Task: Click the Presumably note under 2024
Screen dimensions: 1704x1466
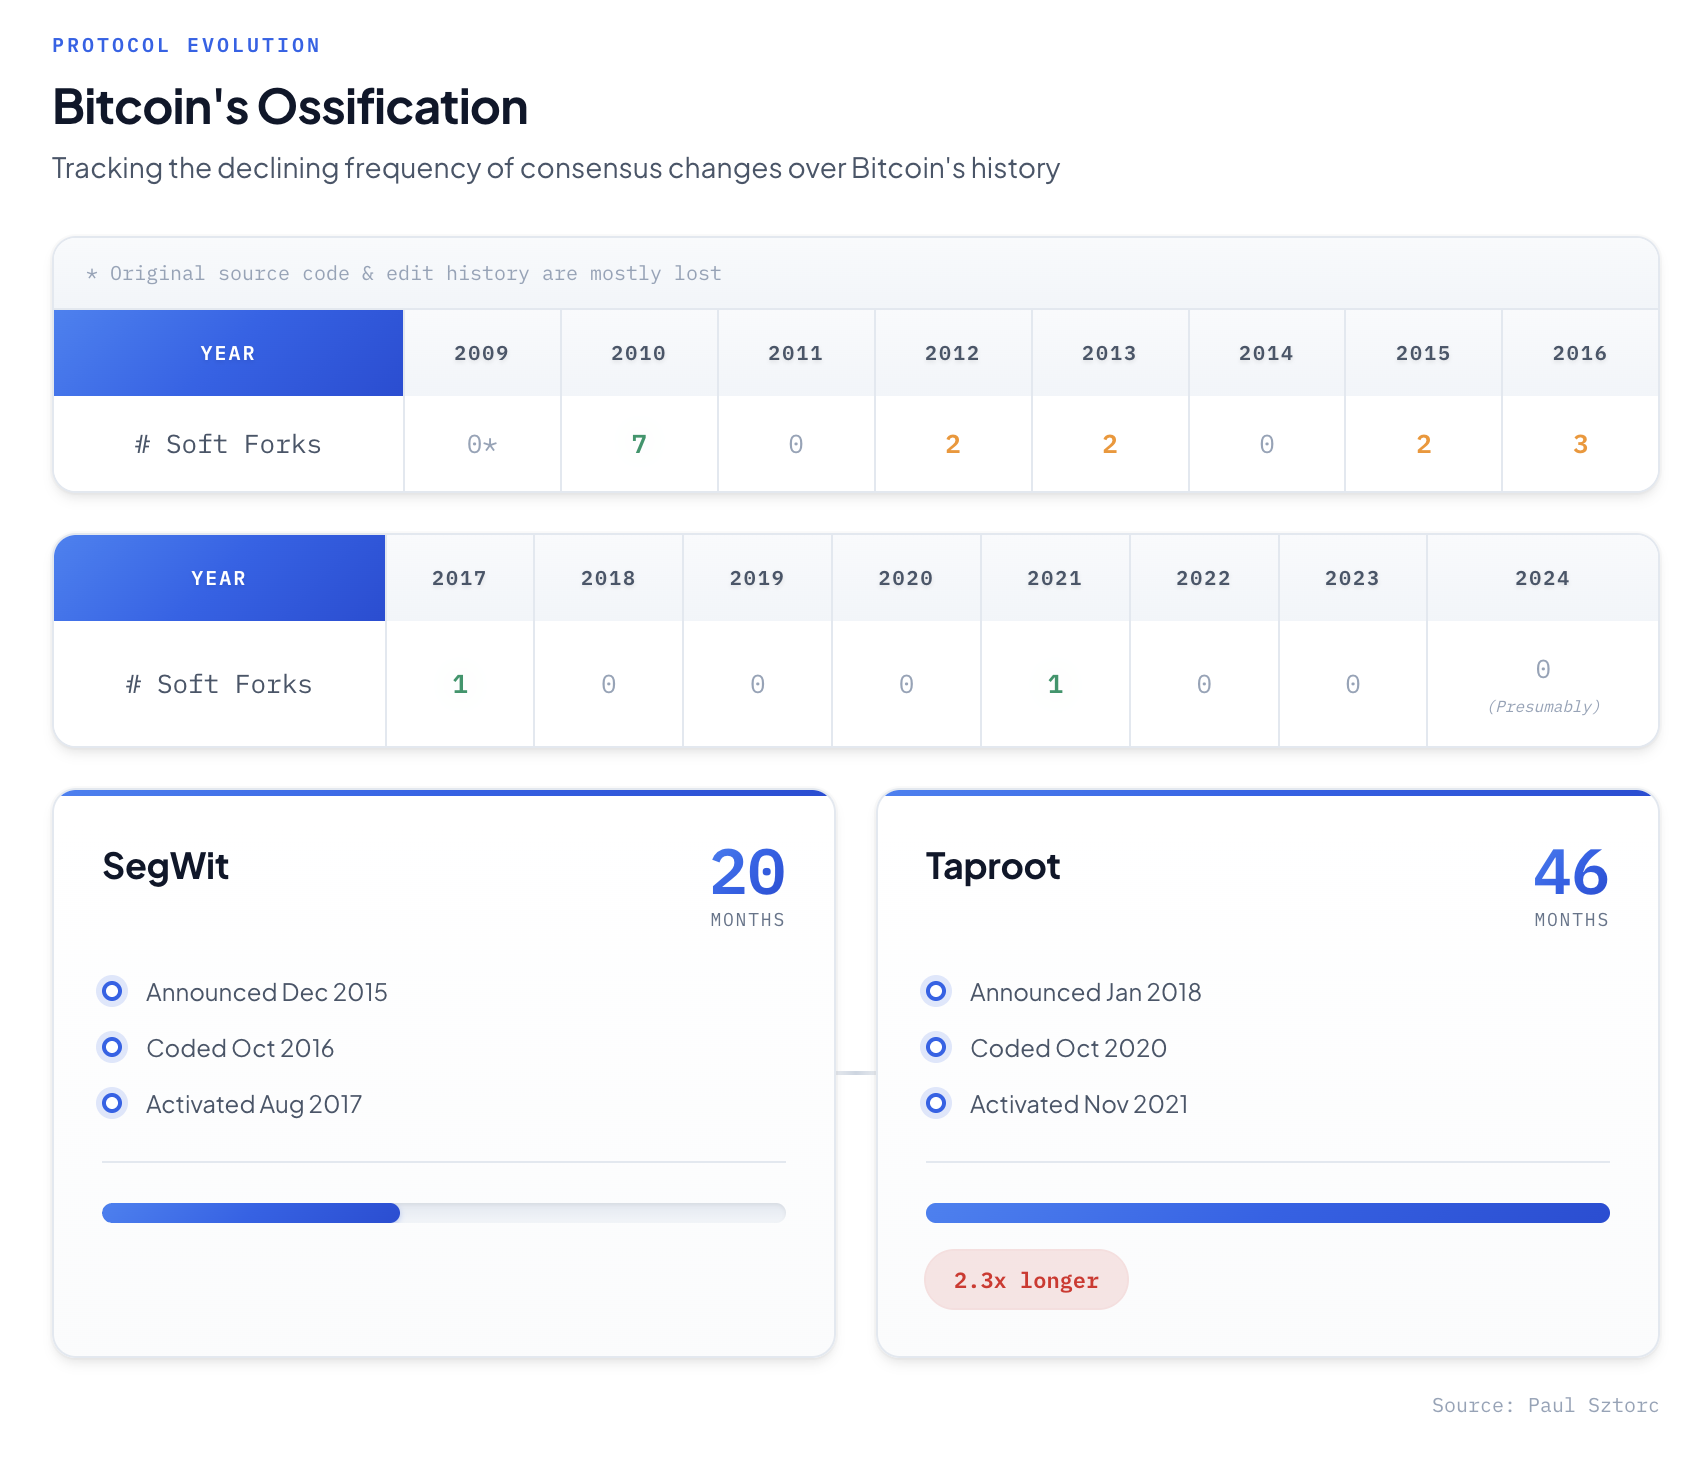Action: (x=1543, y=707)
